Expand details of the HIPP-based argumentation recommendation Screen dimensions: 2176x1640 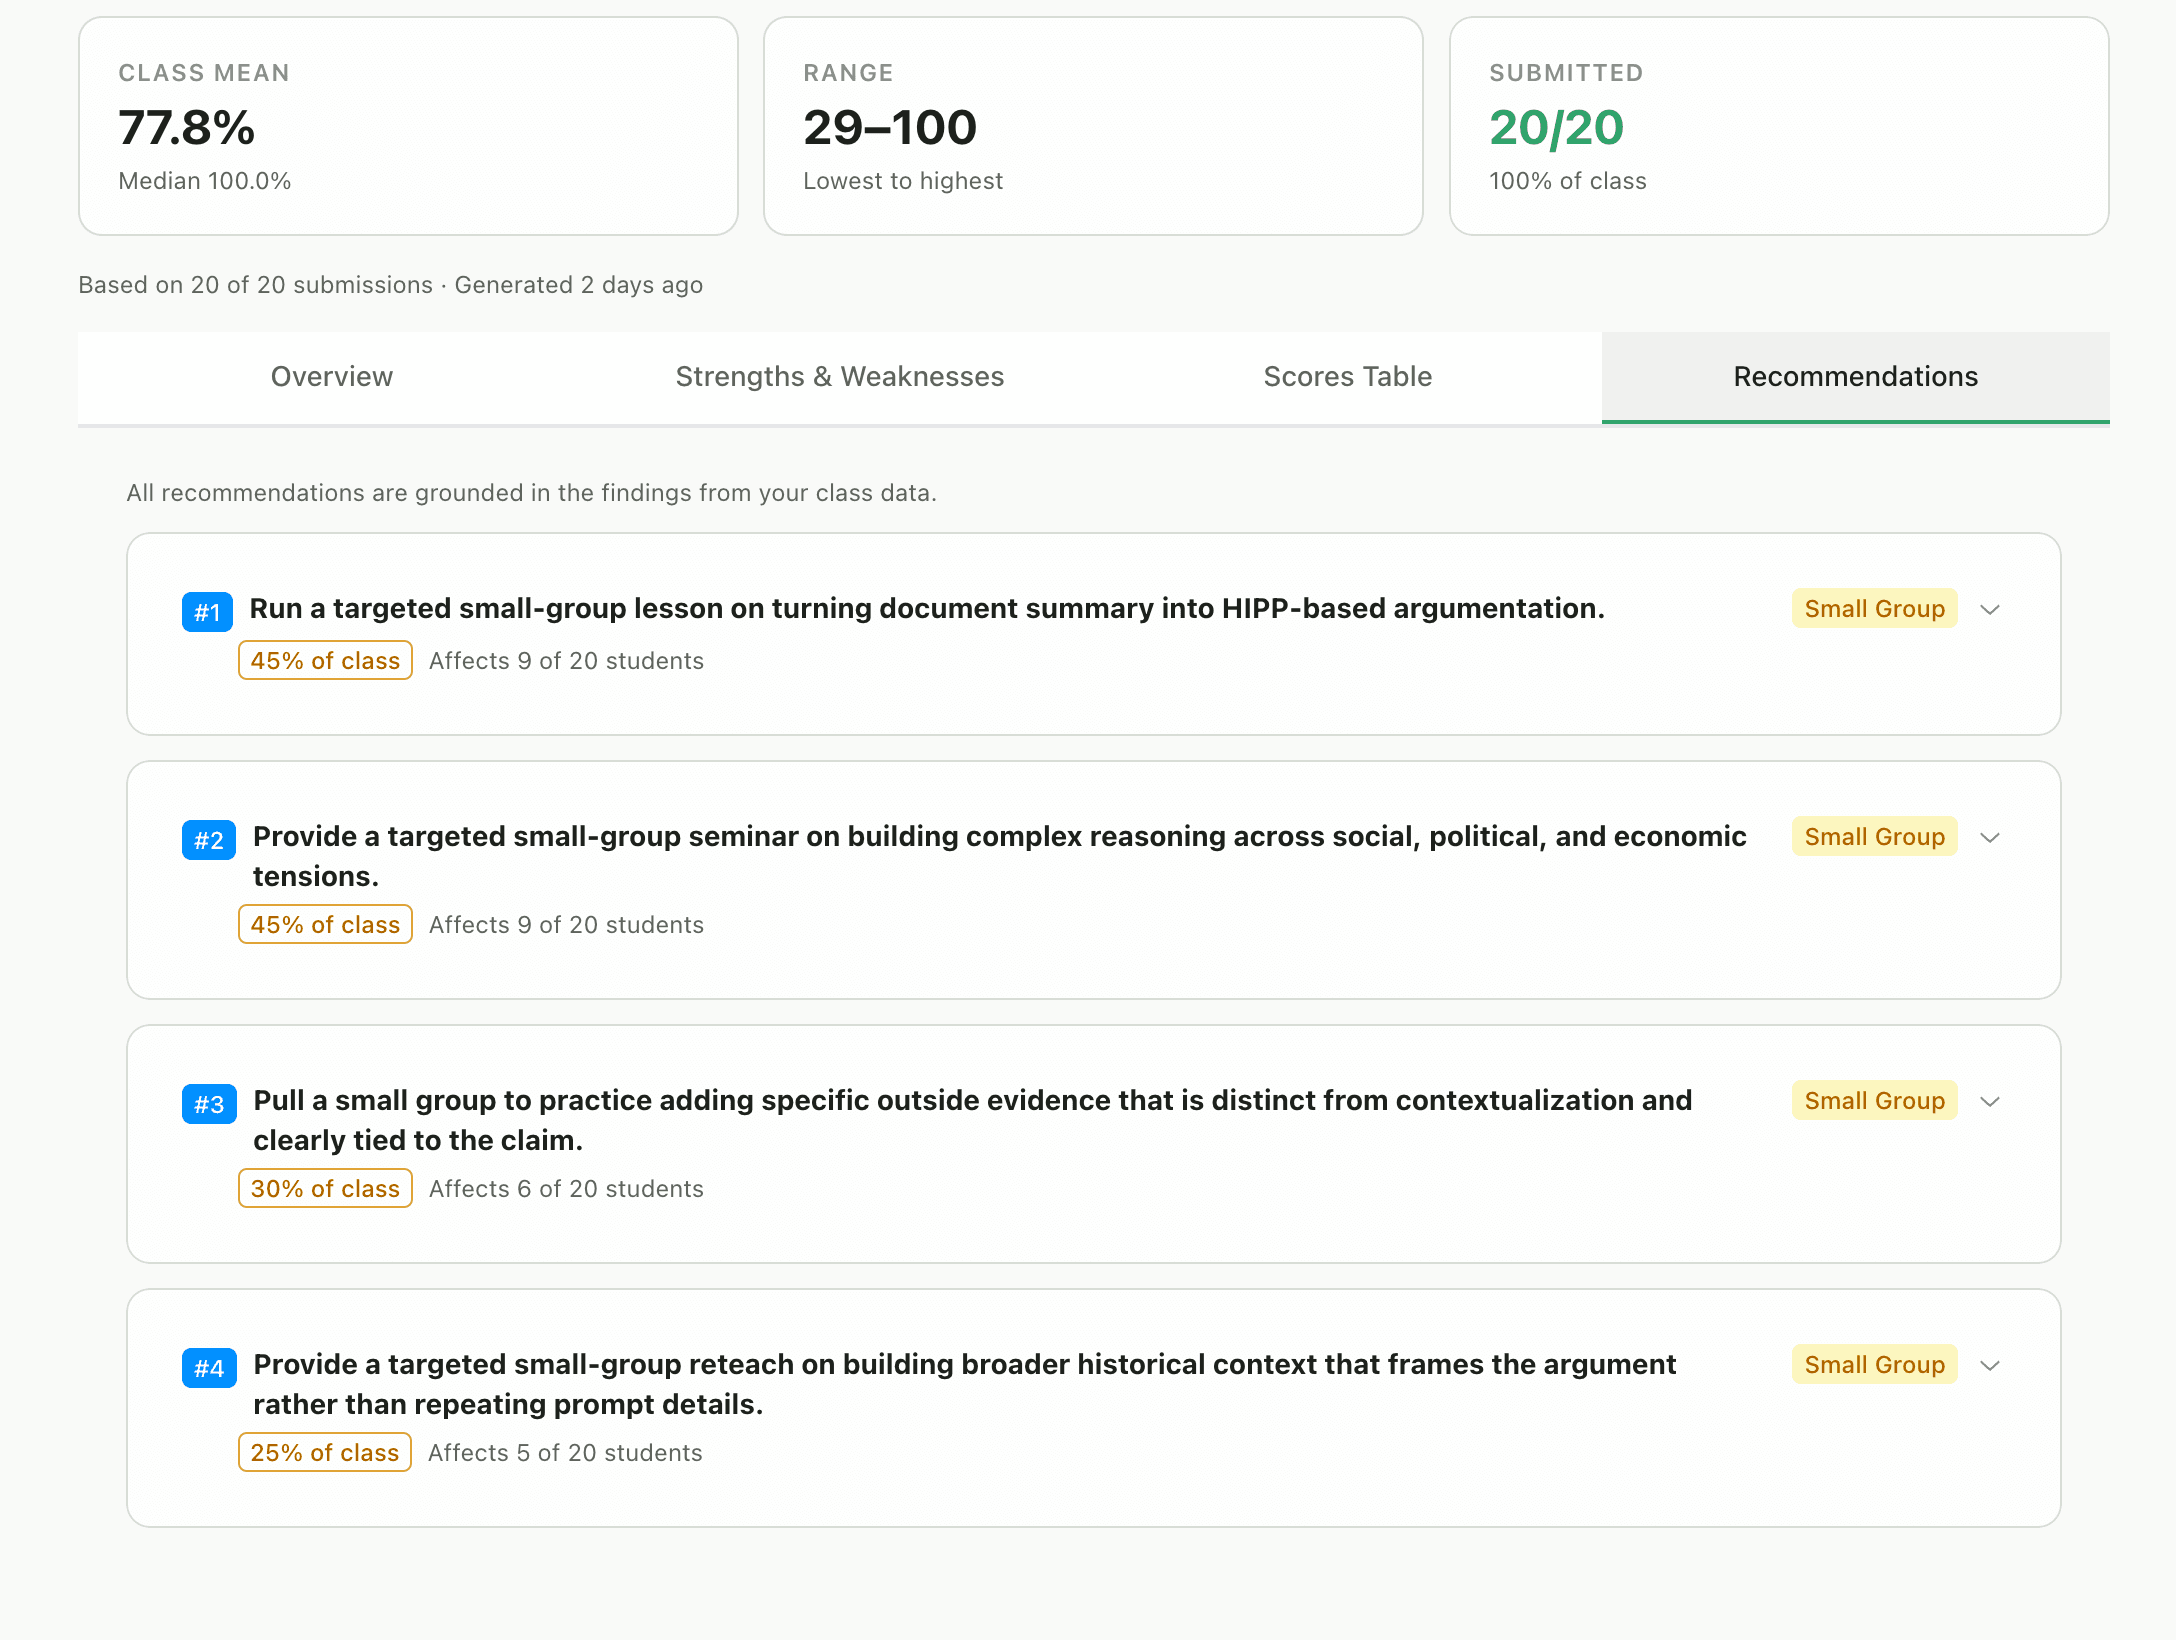[1990, 609]
